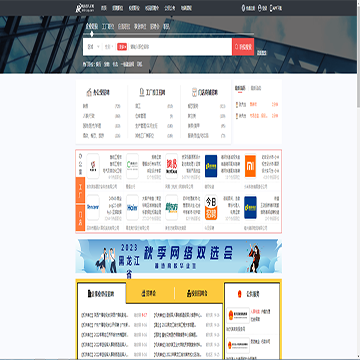Open the 2023 黑龙江省 秋季网络双选会 banner

(x=179, y=256)
